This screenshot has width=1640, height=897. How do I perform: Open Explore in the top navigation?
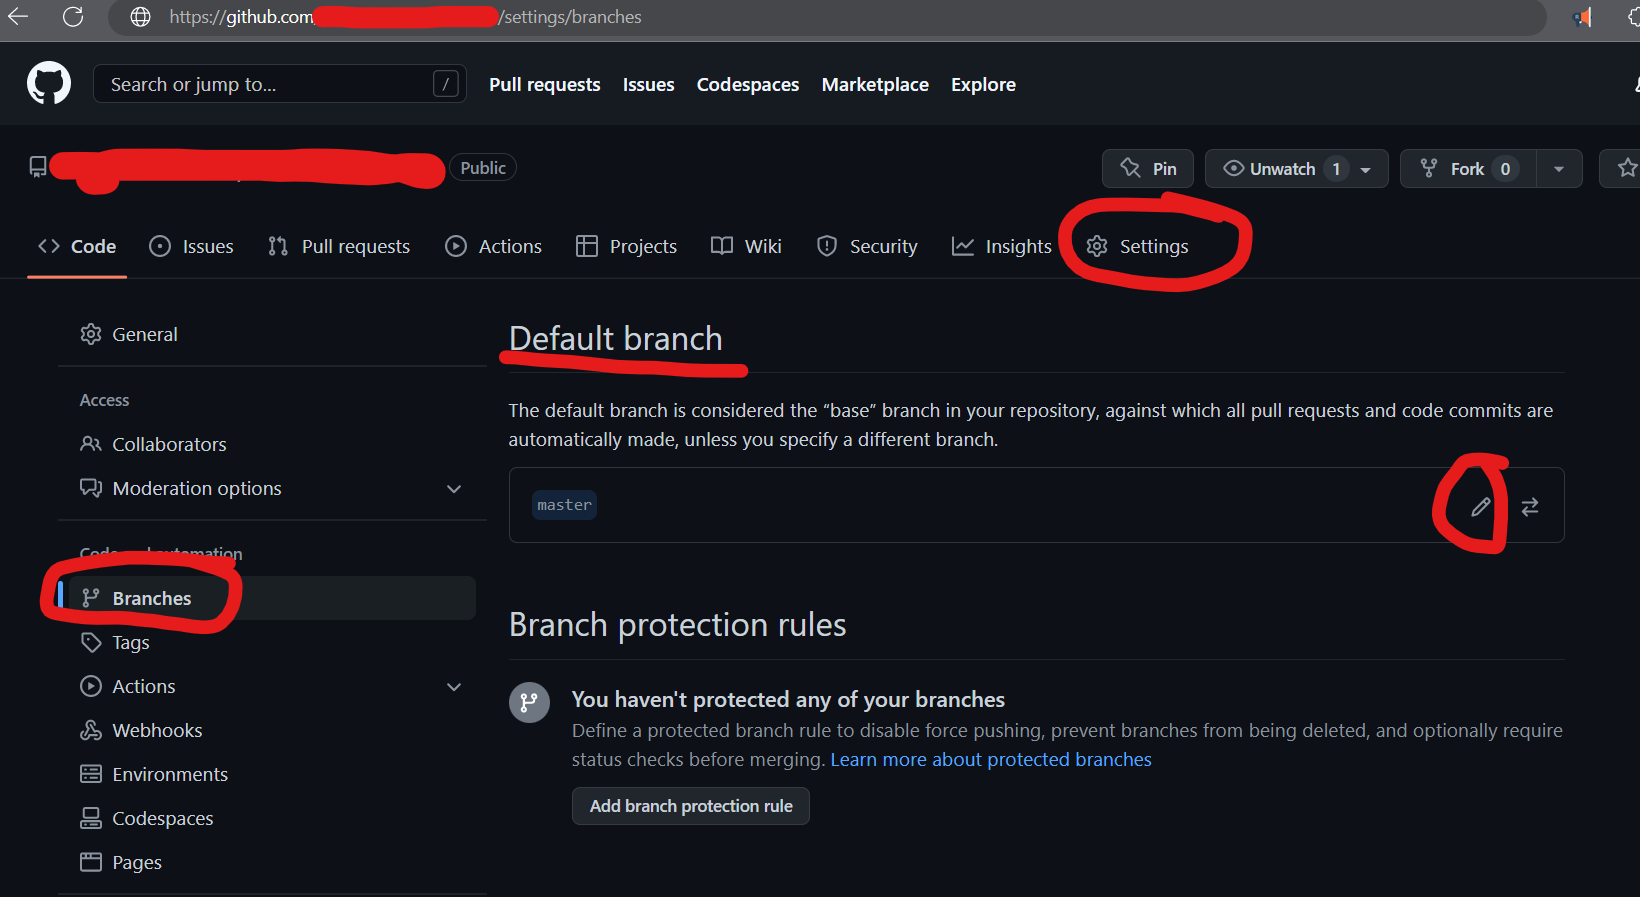pos(983,85)
